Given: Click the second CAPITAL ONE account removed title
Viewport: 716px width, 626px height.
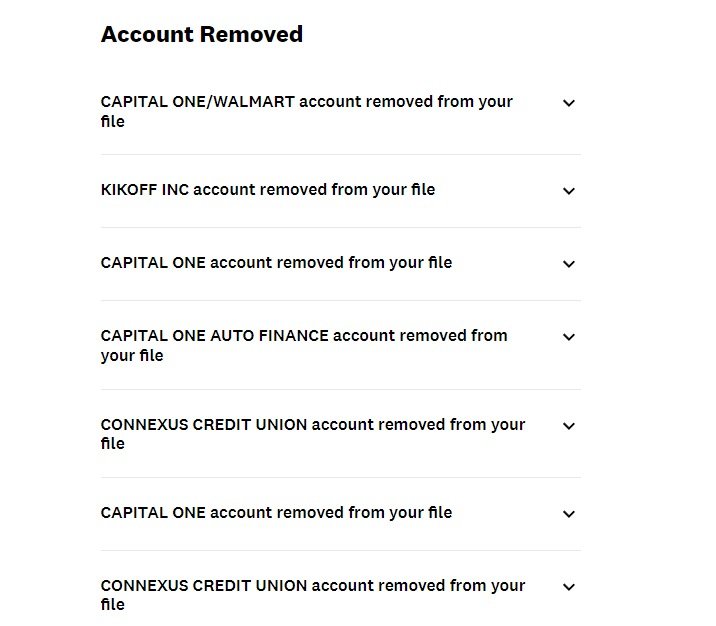Looking at the screenshot, I should 276,513.
